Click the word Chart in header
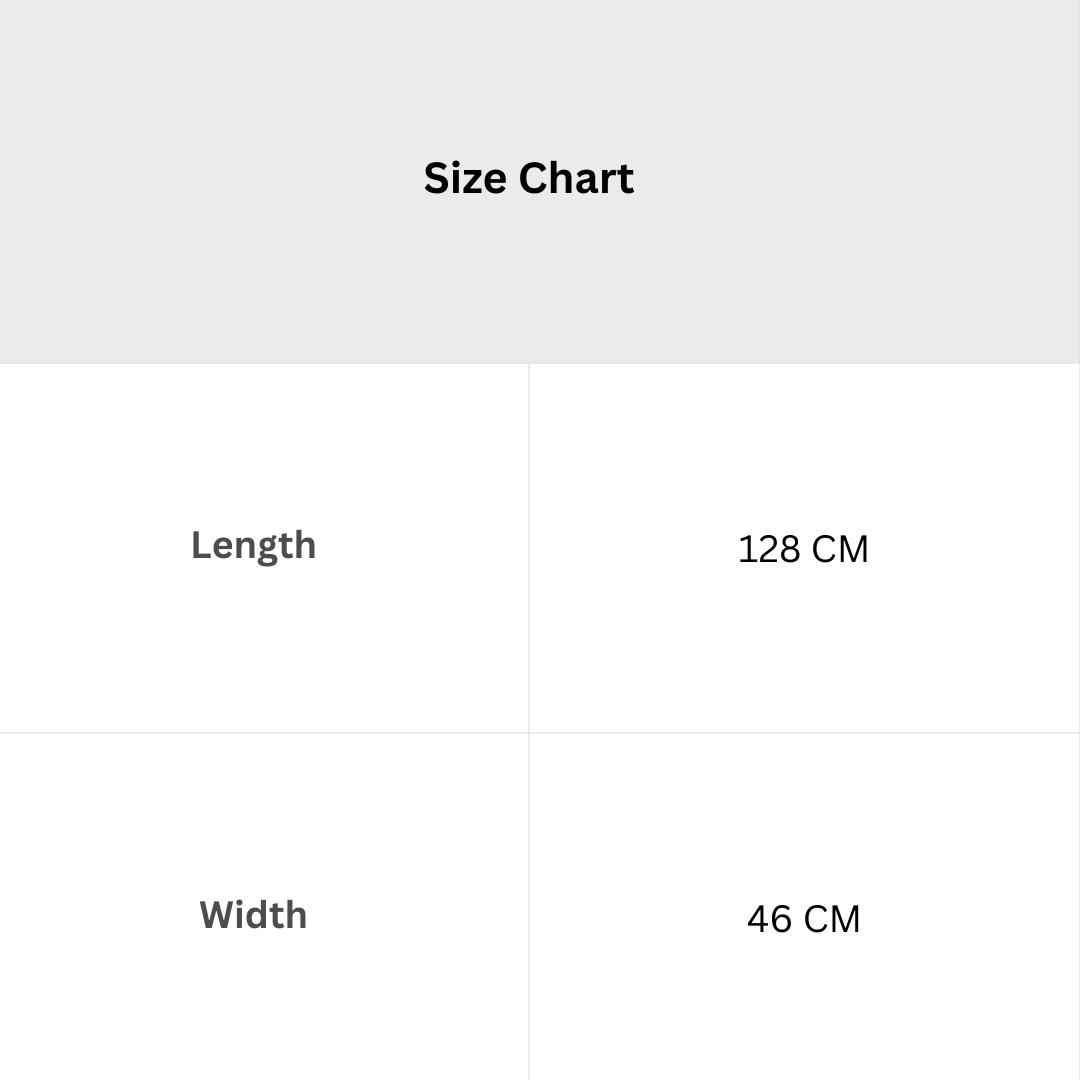The height and width of the screenshot is (1080, 1080). pyautogui.click(x=577, y=178)
